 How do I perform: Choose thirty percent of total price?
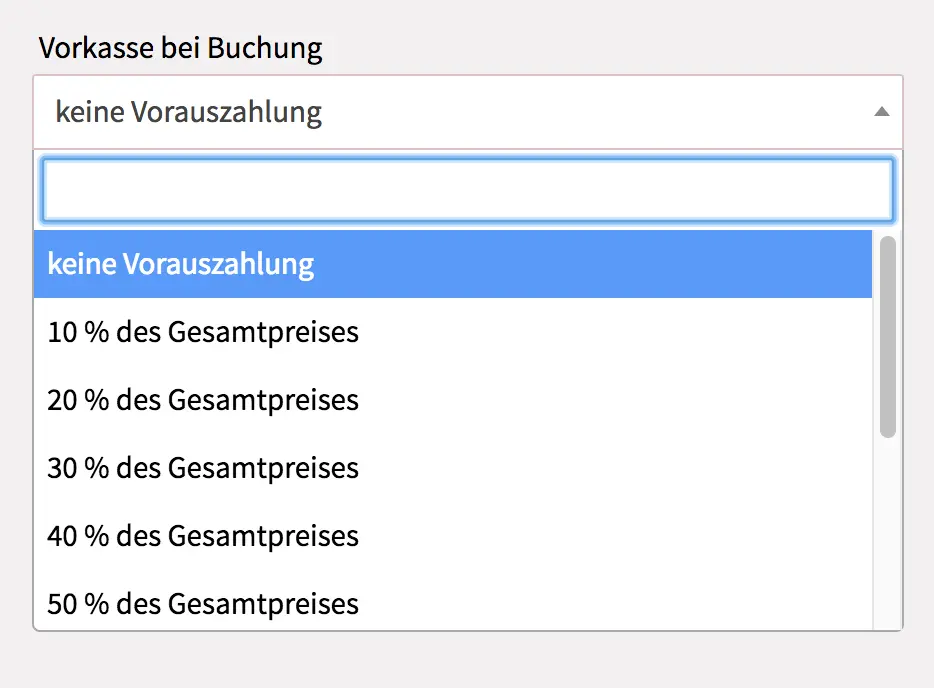203,468
